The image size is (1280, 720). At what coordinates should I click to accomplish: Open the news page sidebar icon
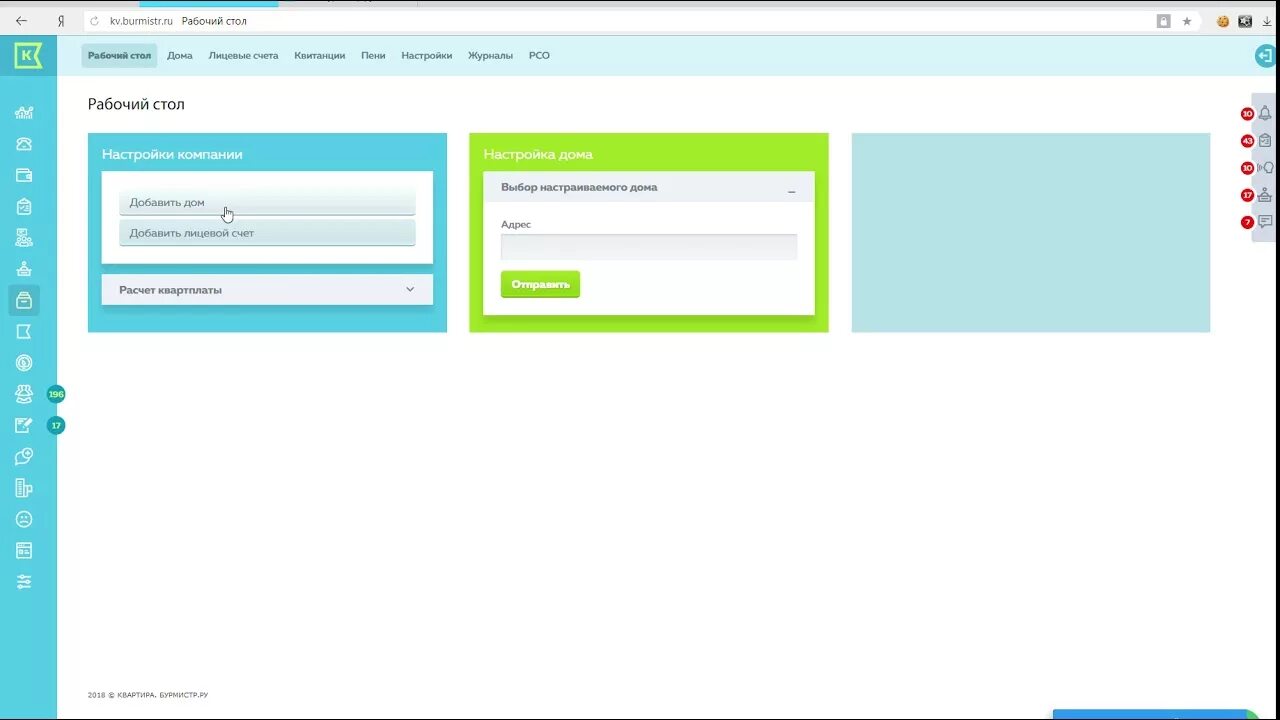(24, 550)
